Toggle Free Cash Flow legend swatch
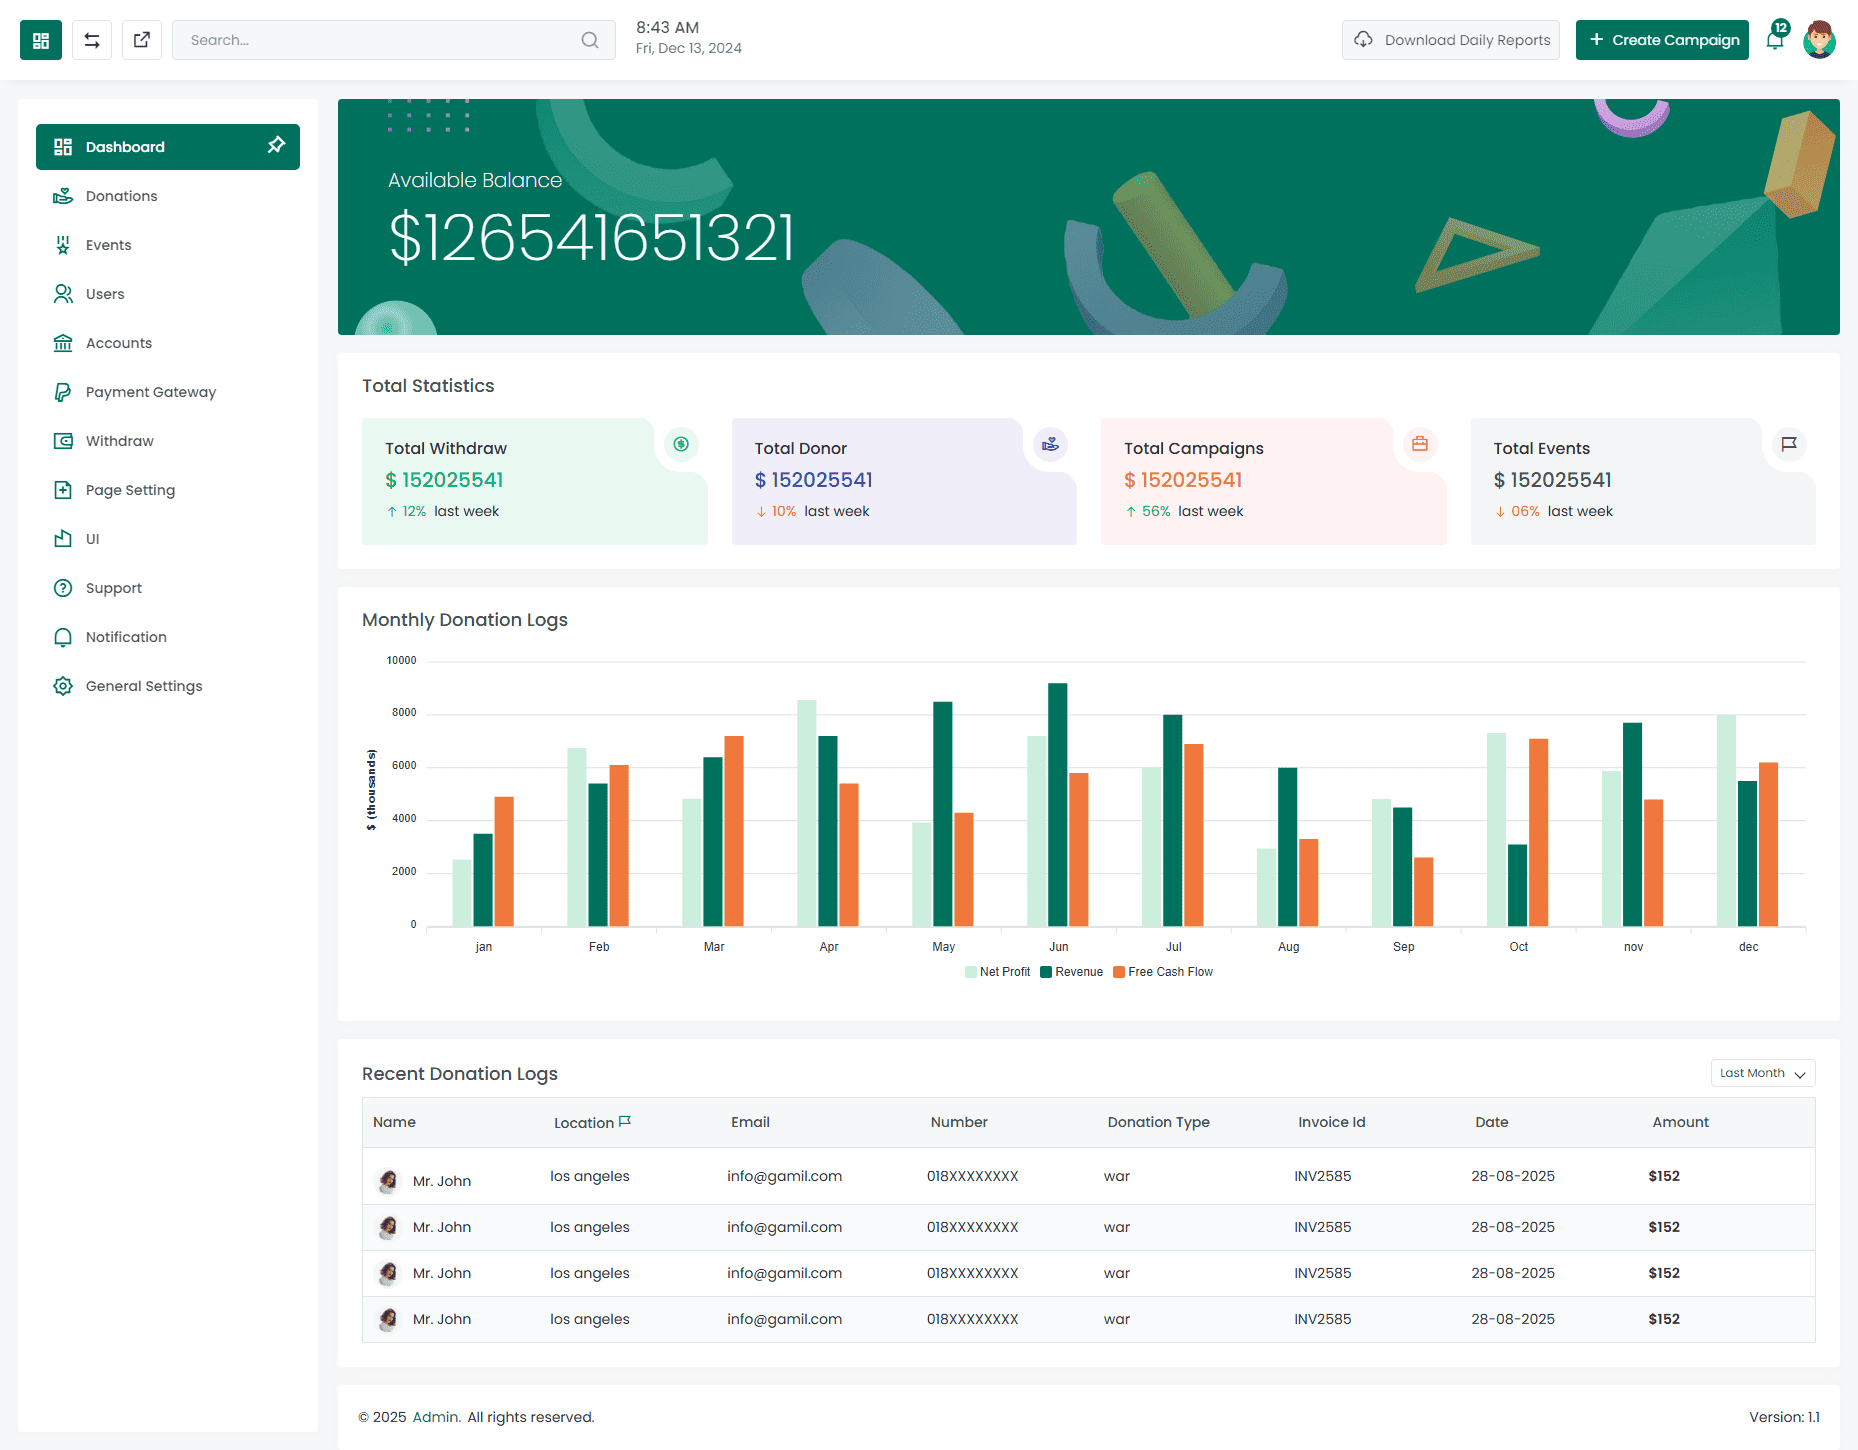Viewport: 1858px width, 1450px height. 1119,972
